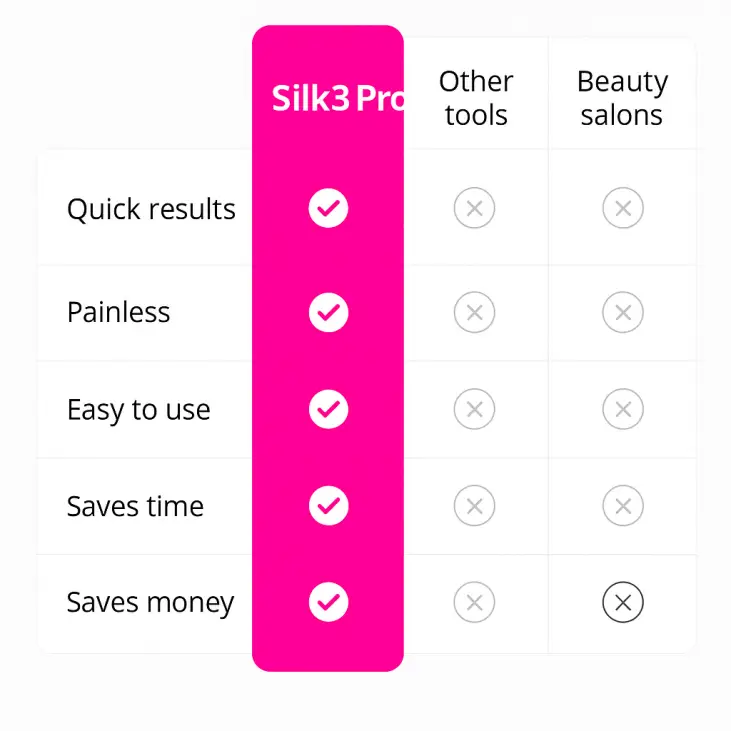Image resolution: width=731 pixels, height=731 pixels.
Task: Click the Quick results row label
Action: coord(151,209)
